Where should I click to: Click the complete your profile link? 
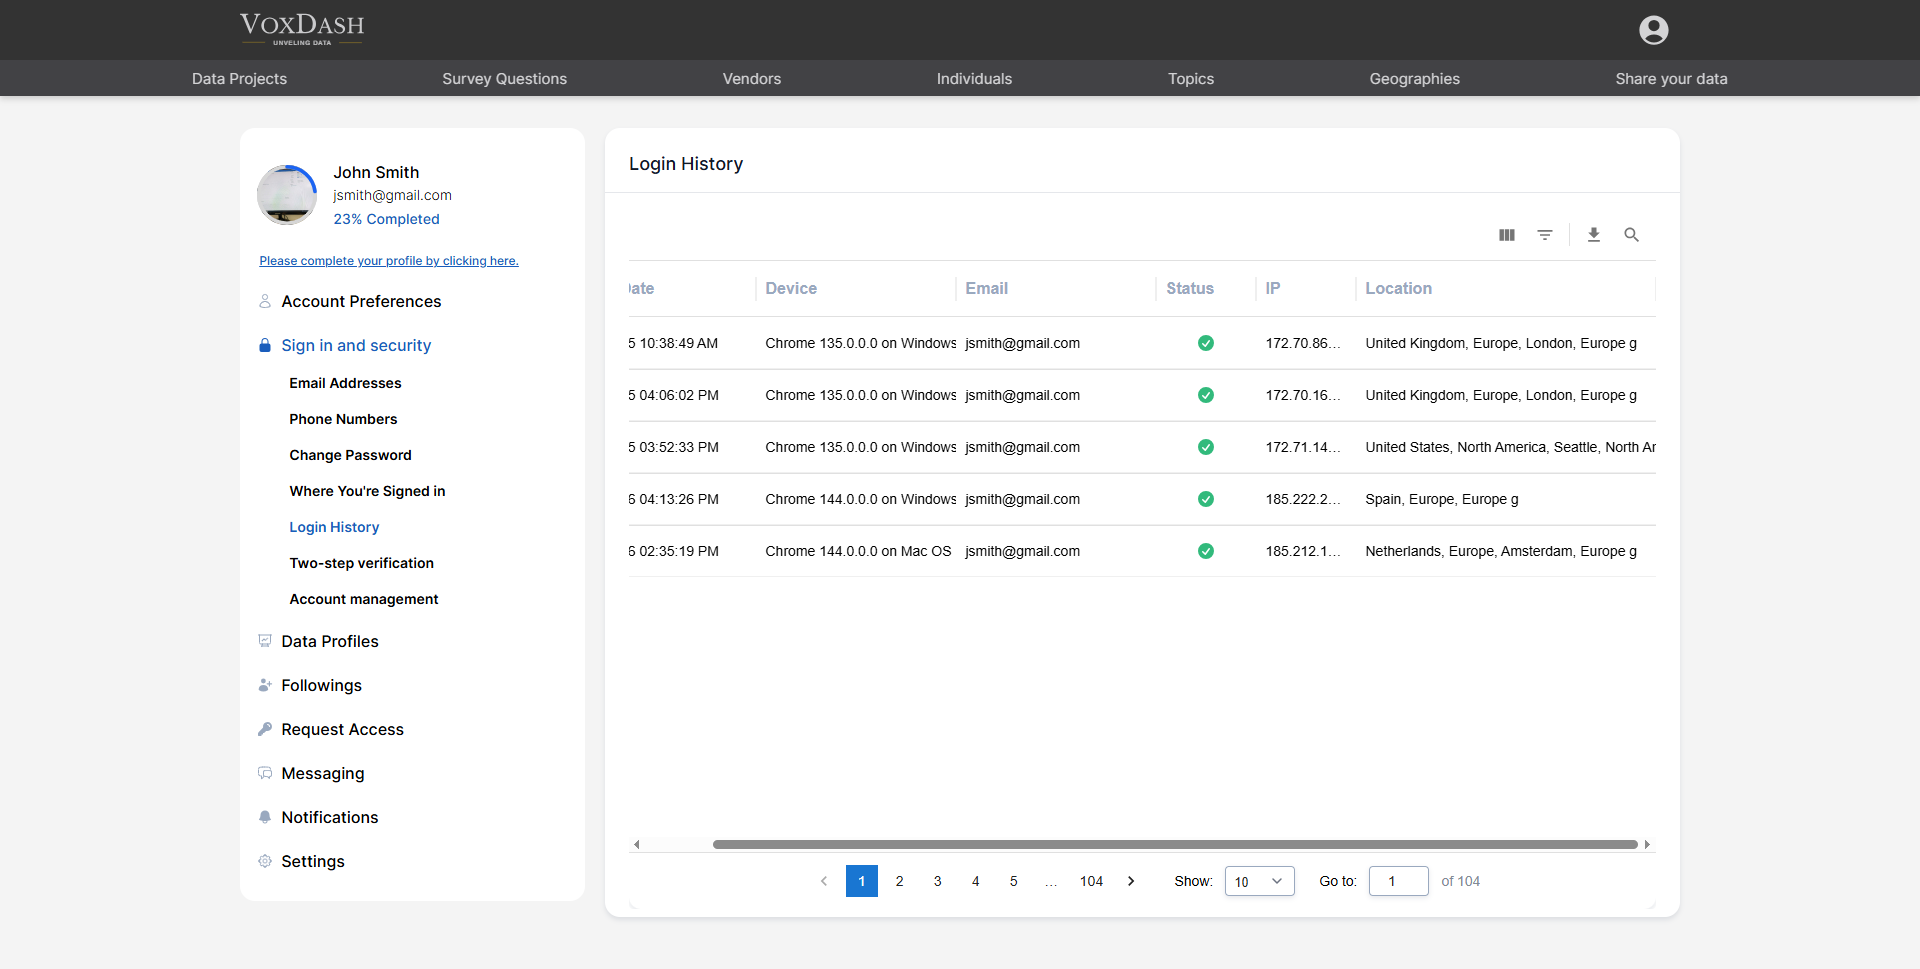tap(389, 261)
